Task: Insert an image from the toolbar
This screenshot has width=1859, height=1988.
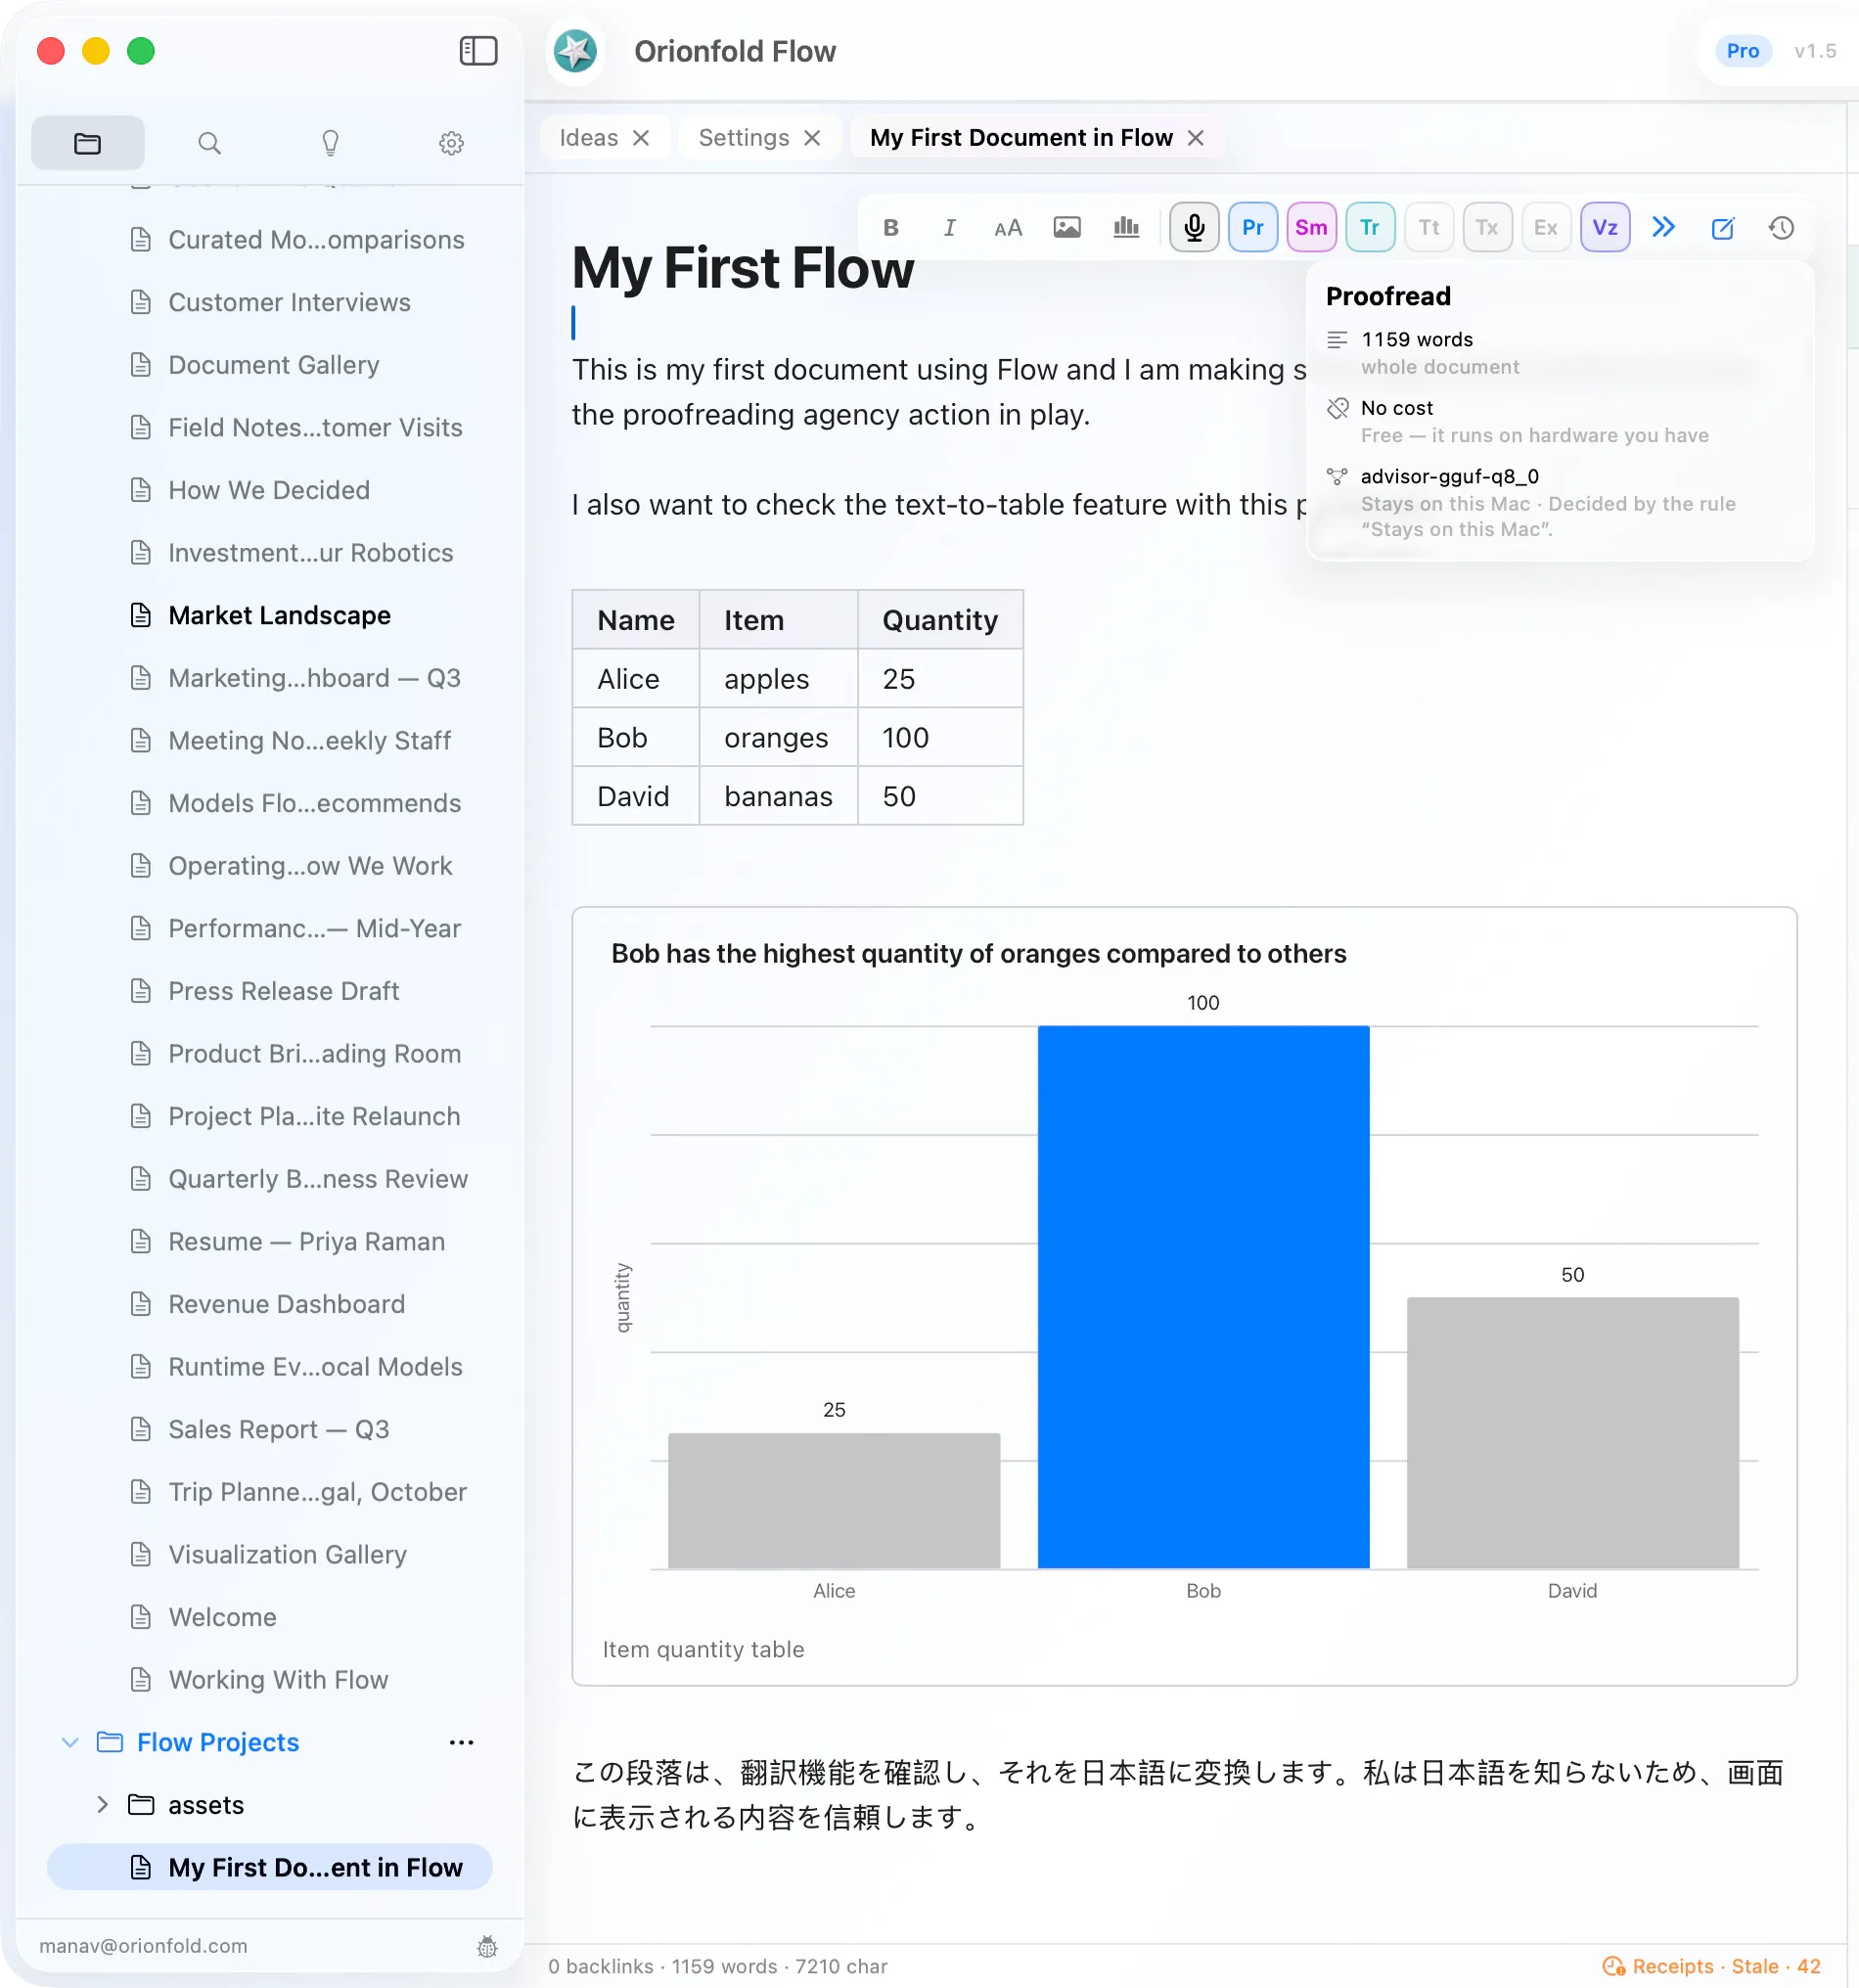Action: [x=1067, y=228]
